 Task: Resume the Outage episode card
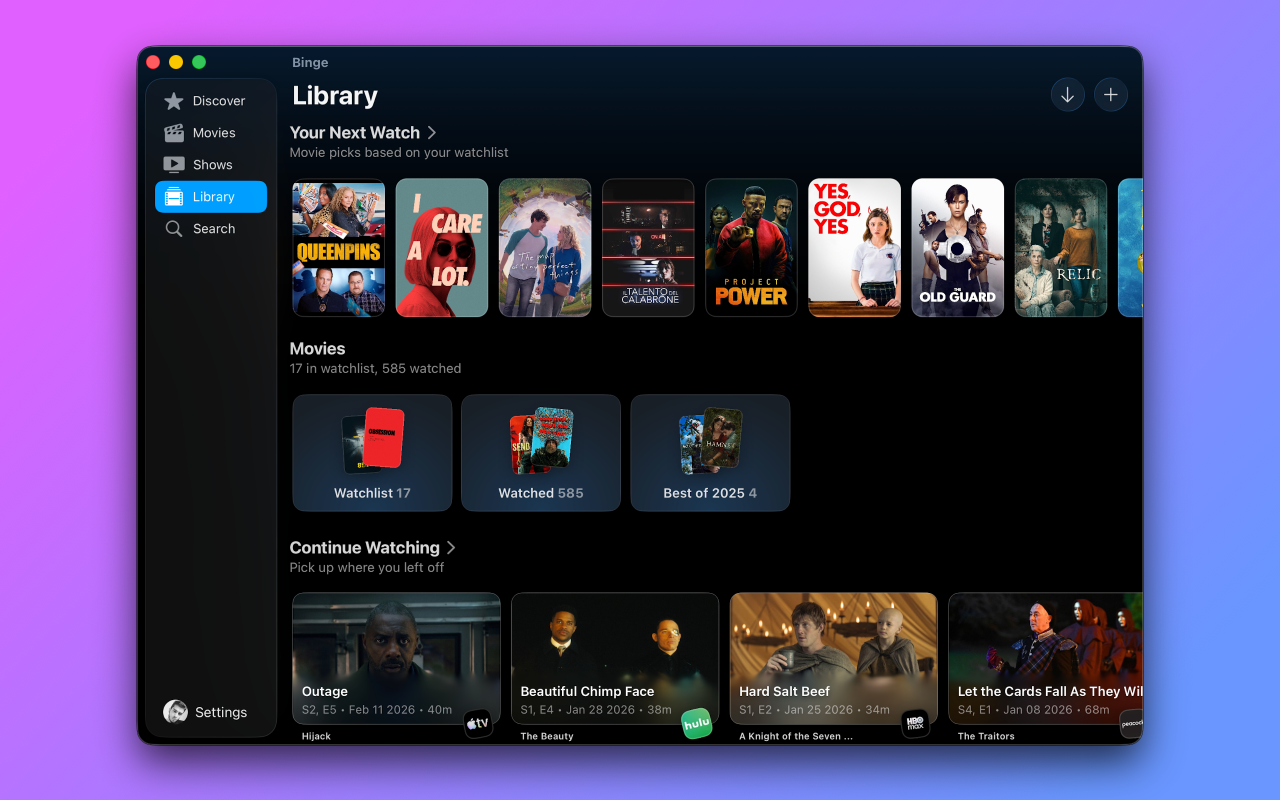point(396,658)
